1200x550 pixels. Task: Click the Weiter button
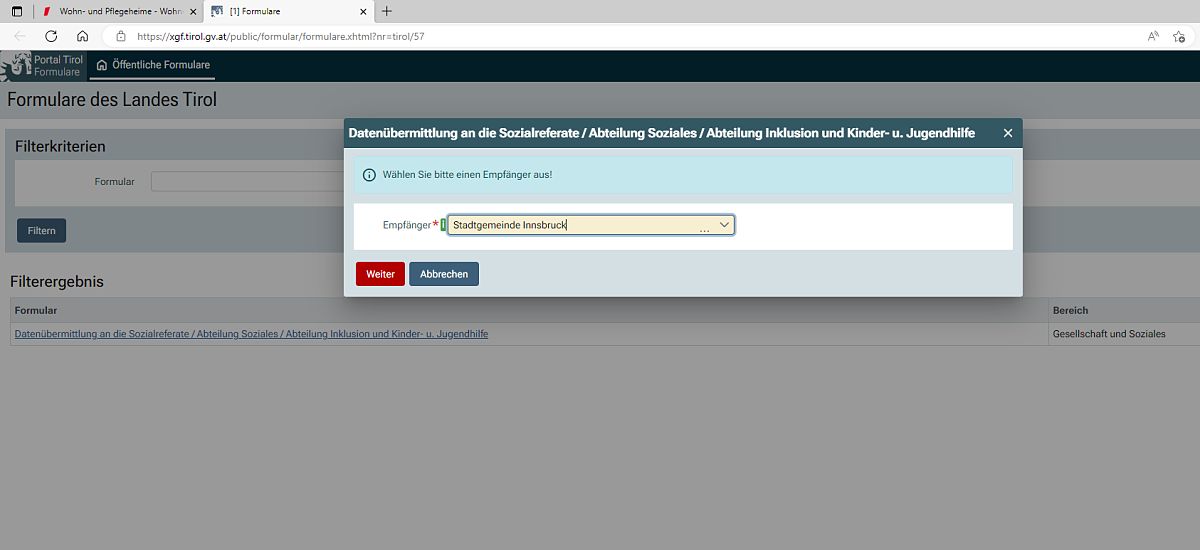pos(380,274)
